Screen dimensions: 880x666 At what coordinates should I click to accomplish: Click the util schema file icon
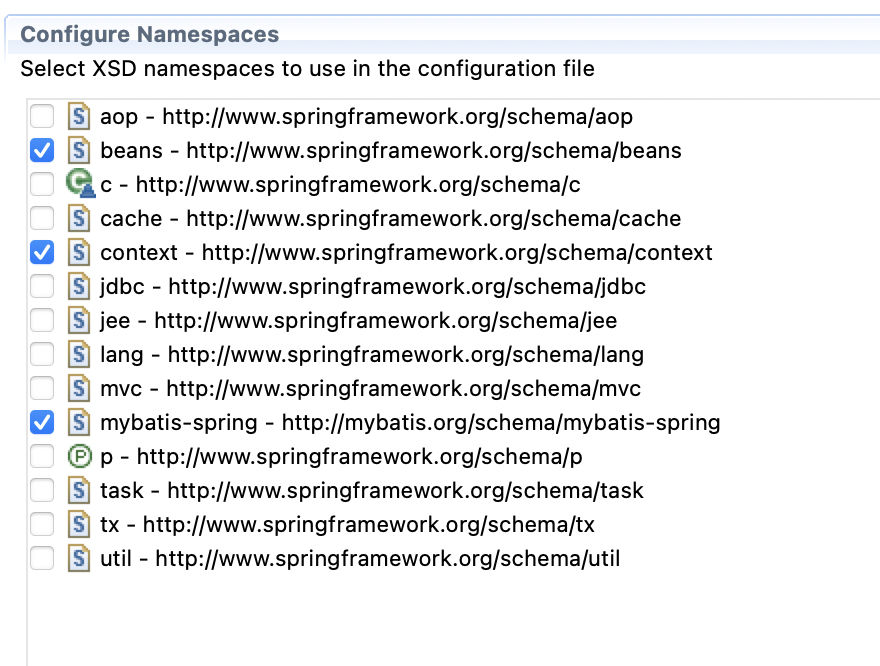tap(79, 558)
